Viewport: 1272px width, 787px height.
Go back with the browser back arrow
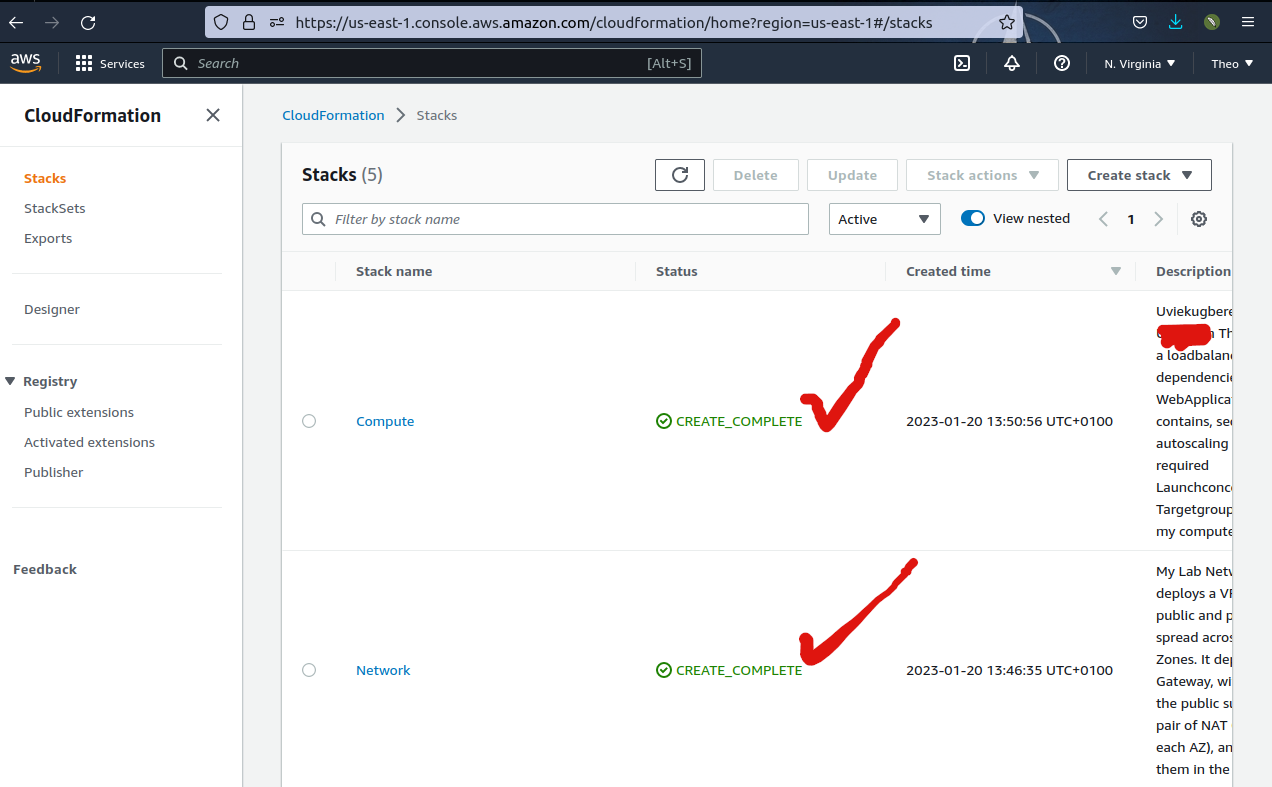click(17, 22)
